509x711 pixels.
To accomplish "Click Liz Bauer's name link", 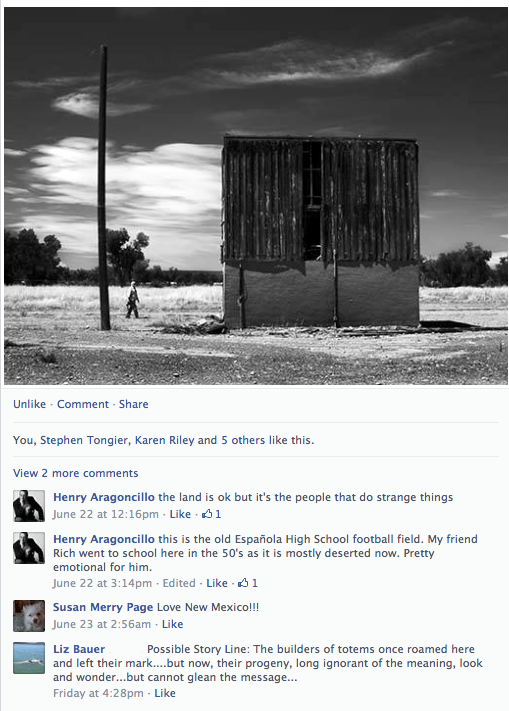I will (79, 649).
